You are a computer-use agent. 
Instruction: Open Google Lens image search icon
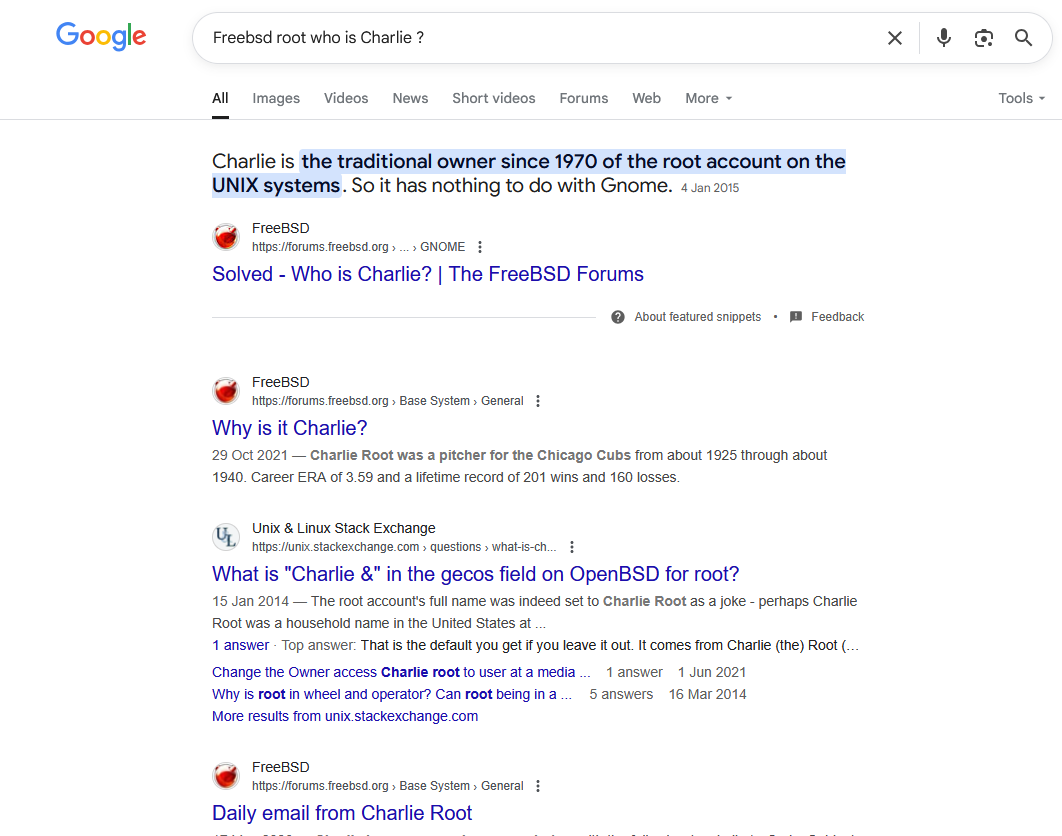click(x=983, y=38)
